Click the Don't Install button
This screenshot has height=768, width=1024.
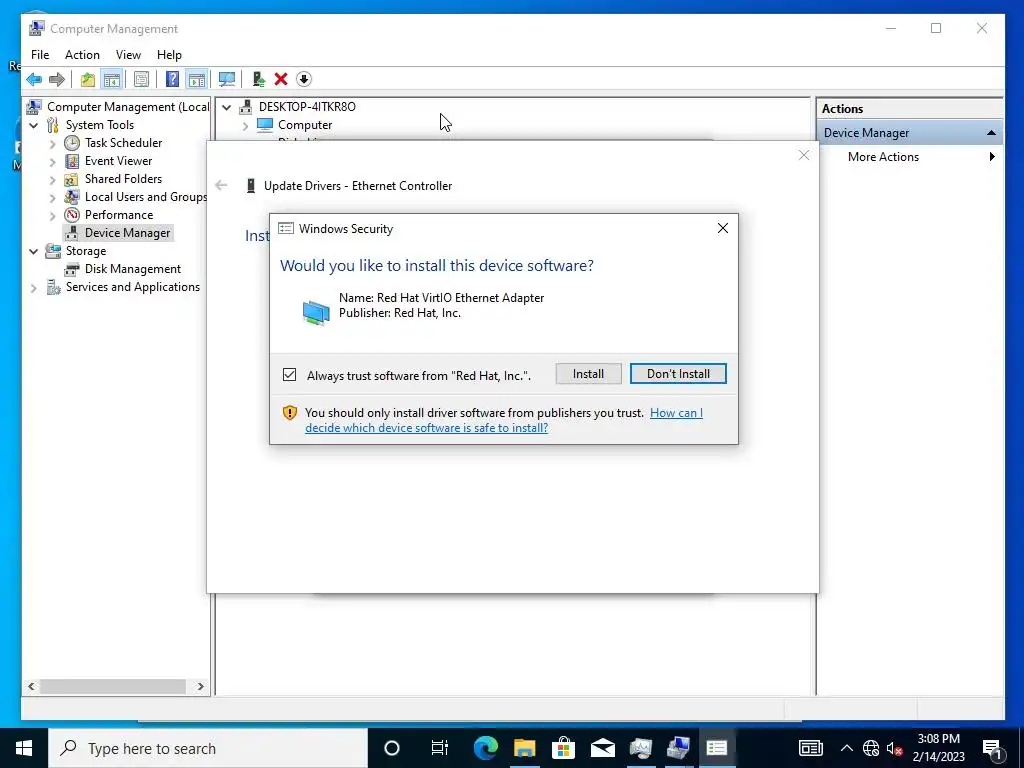tap(678, 374)
